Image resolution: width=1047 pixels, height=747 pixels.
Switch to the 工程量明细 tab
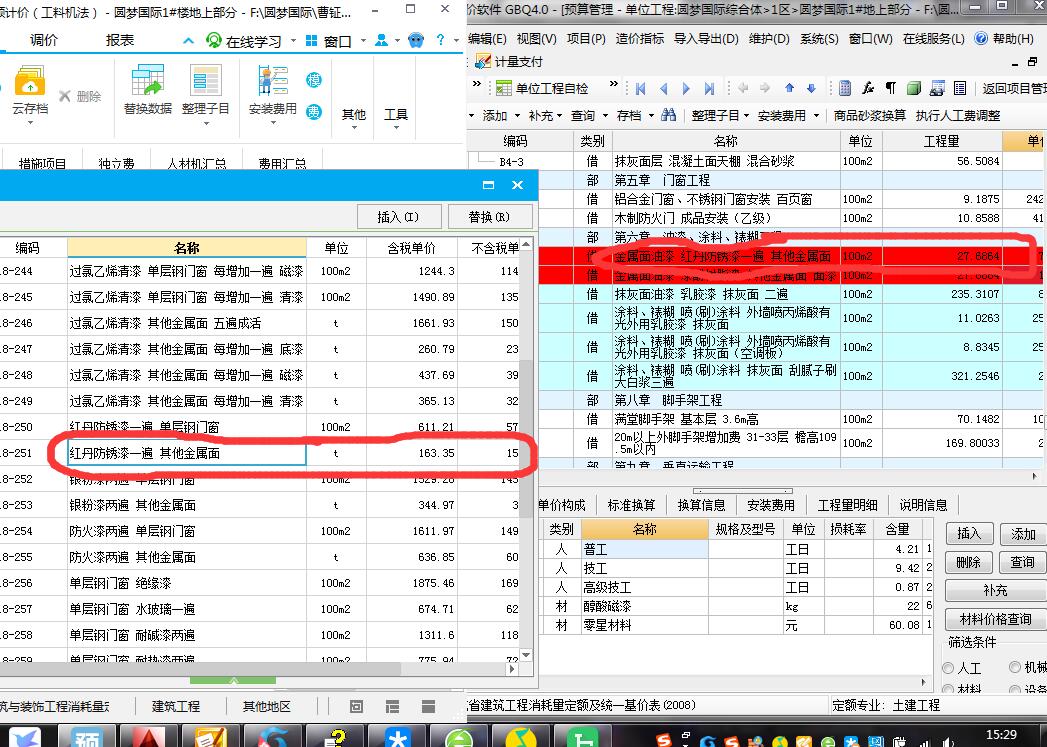[847, 505]
